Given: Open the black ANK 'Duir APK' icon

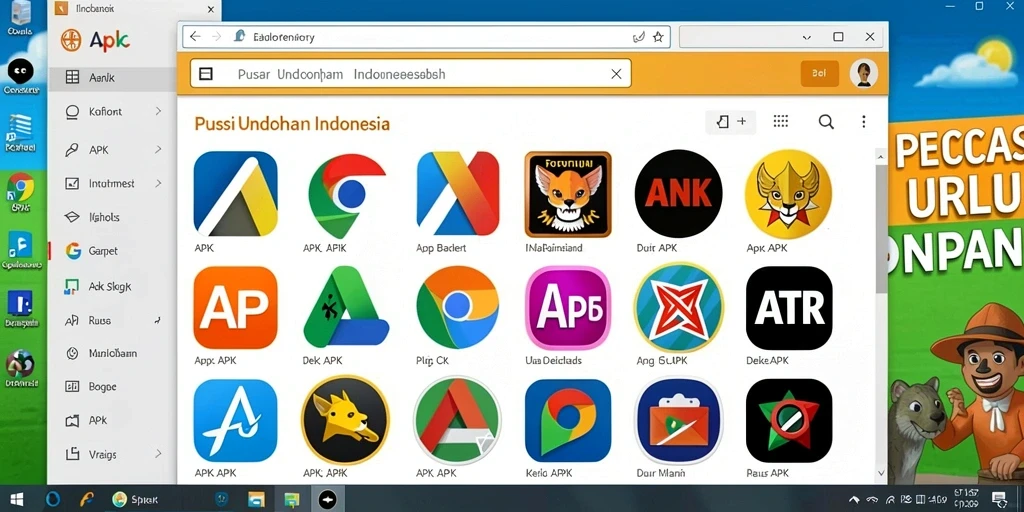Looking at the screenshot, I should tap(679, 193).
